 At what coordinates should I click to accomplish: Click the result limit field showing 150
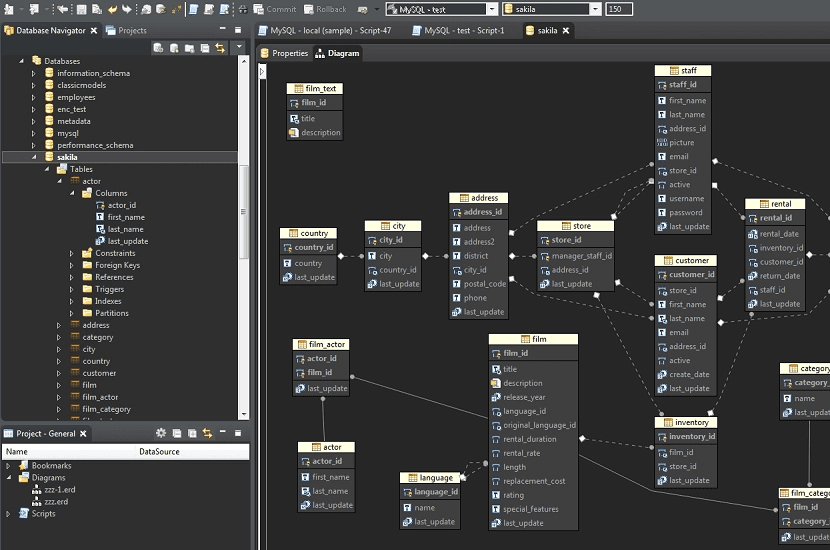pyautogui.click(x=619, y=9)
